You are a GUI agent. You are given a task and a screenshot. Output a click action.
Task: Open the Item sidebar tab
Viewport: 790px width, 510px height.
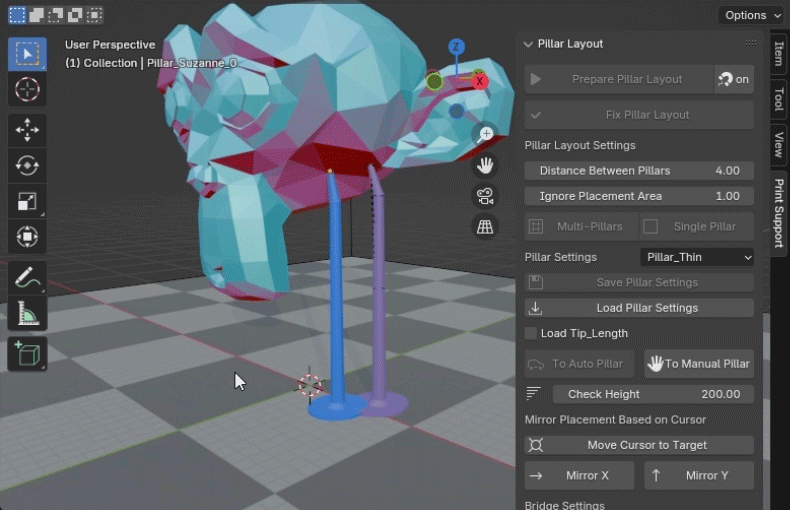point(779,53)
